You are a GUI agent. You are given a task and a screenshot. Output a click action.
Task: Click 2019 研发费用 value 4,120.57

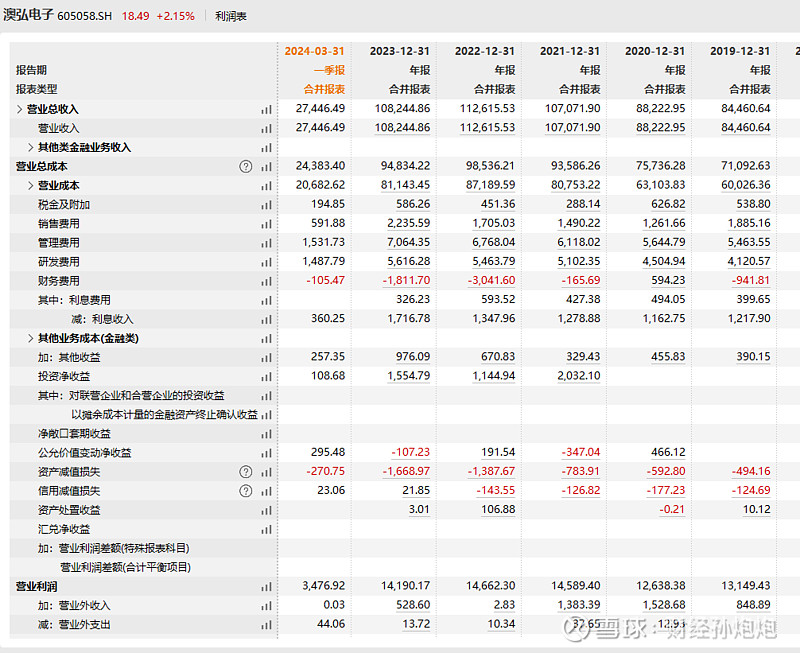pyautogui.click(x=748, y=261)
